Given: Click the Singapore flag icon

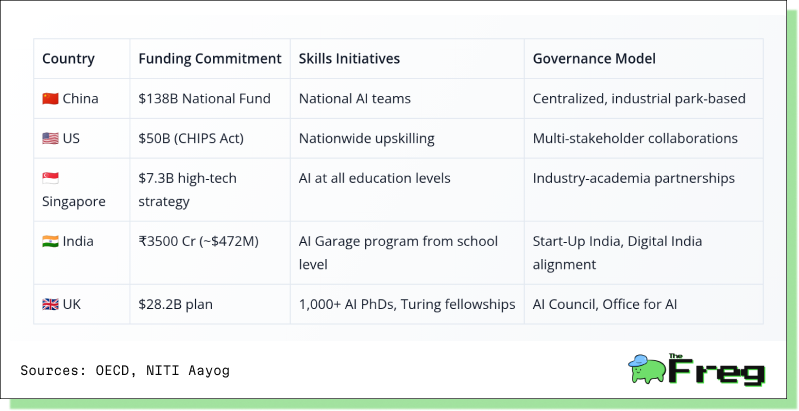Looking at the screenshot, I should (x=50, y=178).
